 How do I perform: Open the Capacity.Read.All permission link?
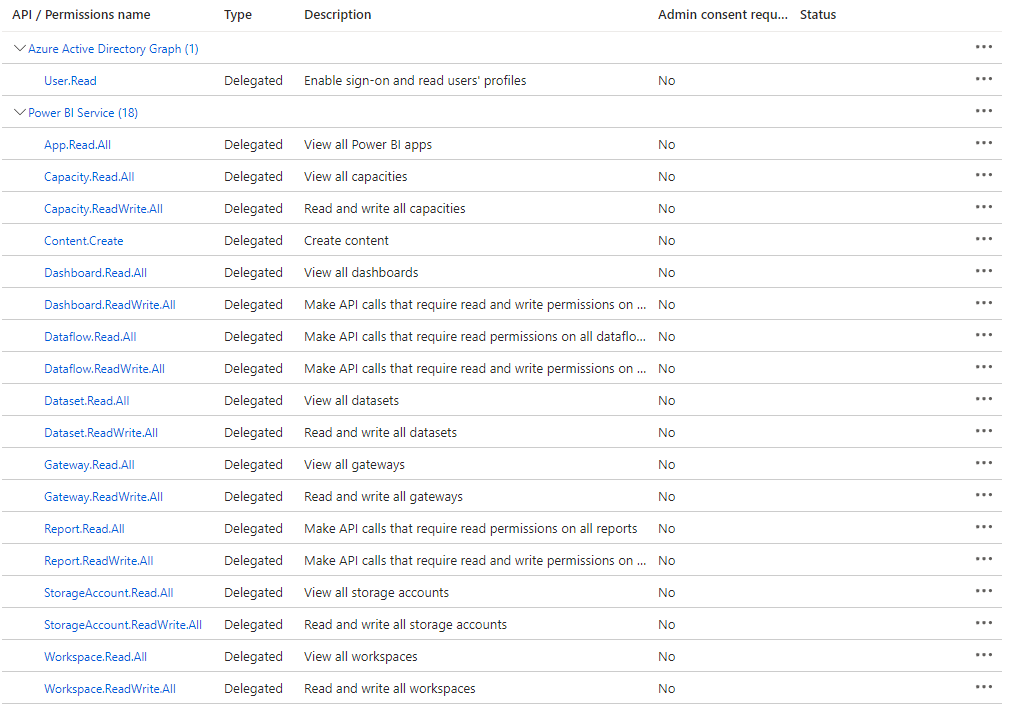click(x=89, y=177)
